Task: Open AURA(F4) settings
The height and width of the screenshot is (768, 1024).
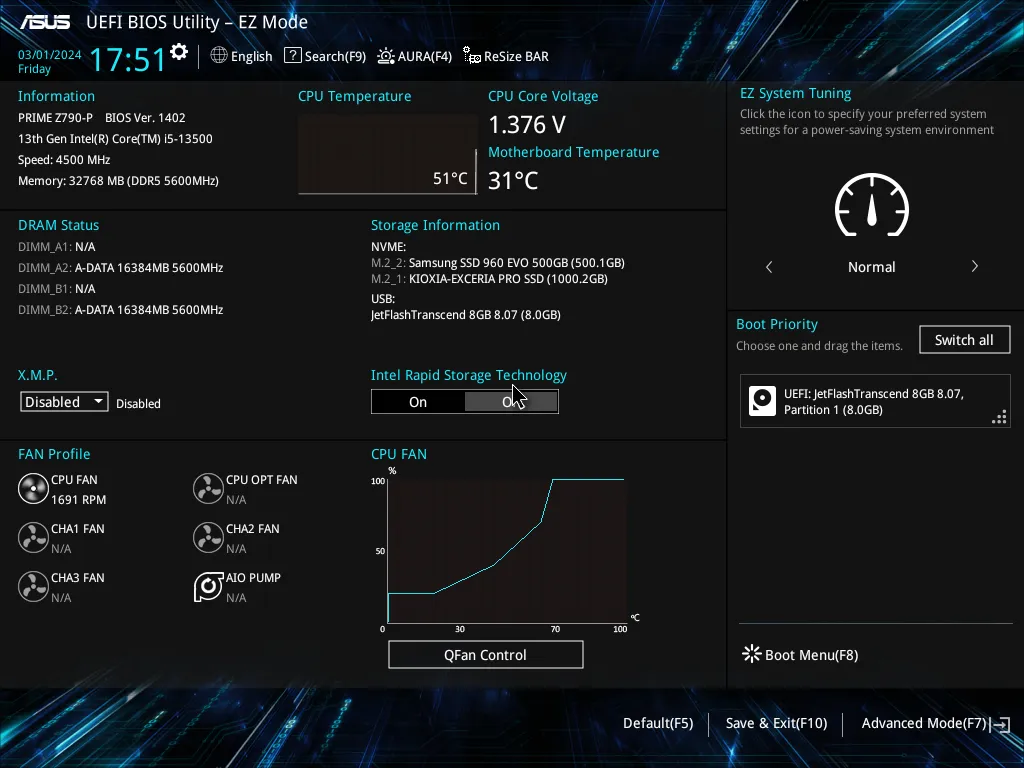Action: (415, 56)
